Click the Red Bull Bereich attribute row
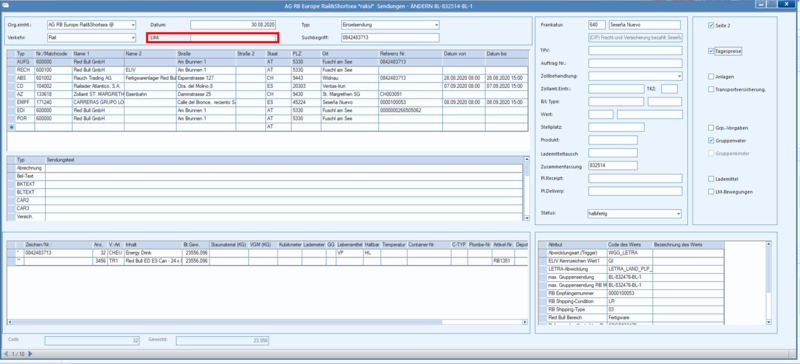The height and width of the screenshot is (364, 800). 632,318
